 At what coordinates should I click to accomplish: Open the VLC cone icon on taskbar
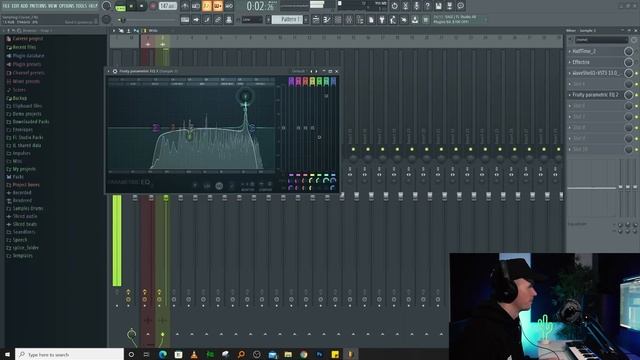click(x=194, y=355)
